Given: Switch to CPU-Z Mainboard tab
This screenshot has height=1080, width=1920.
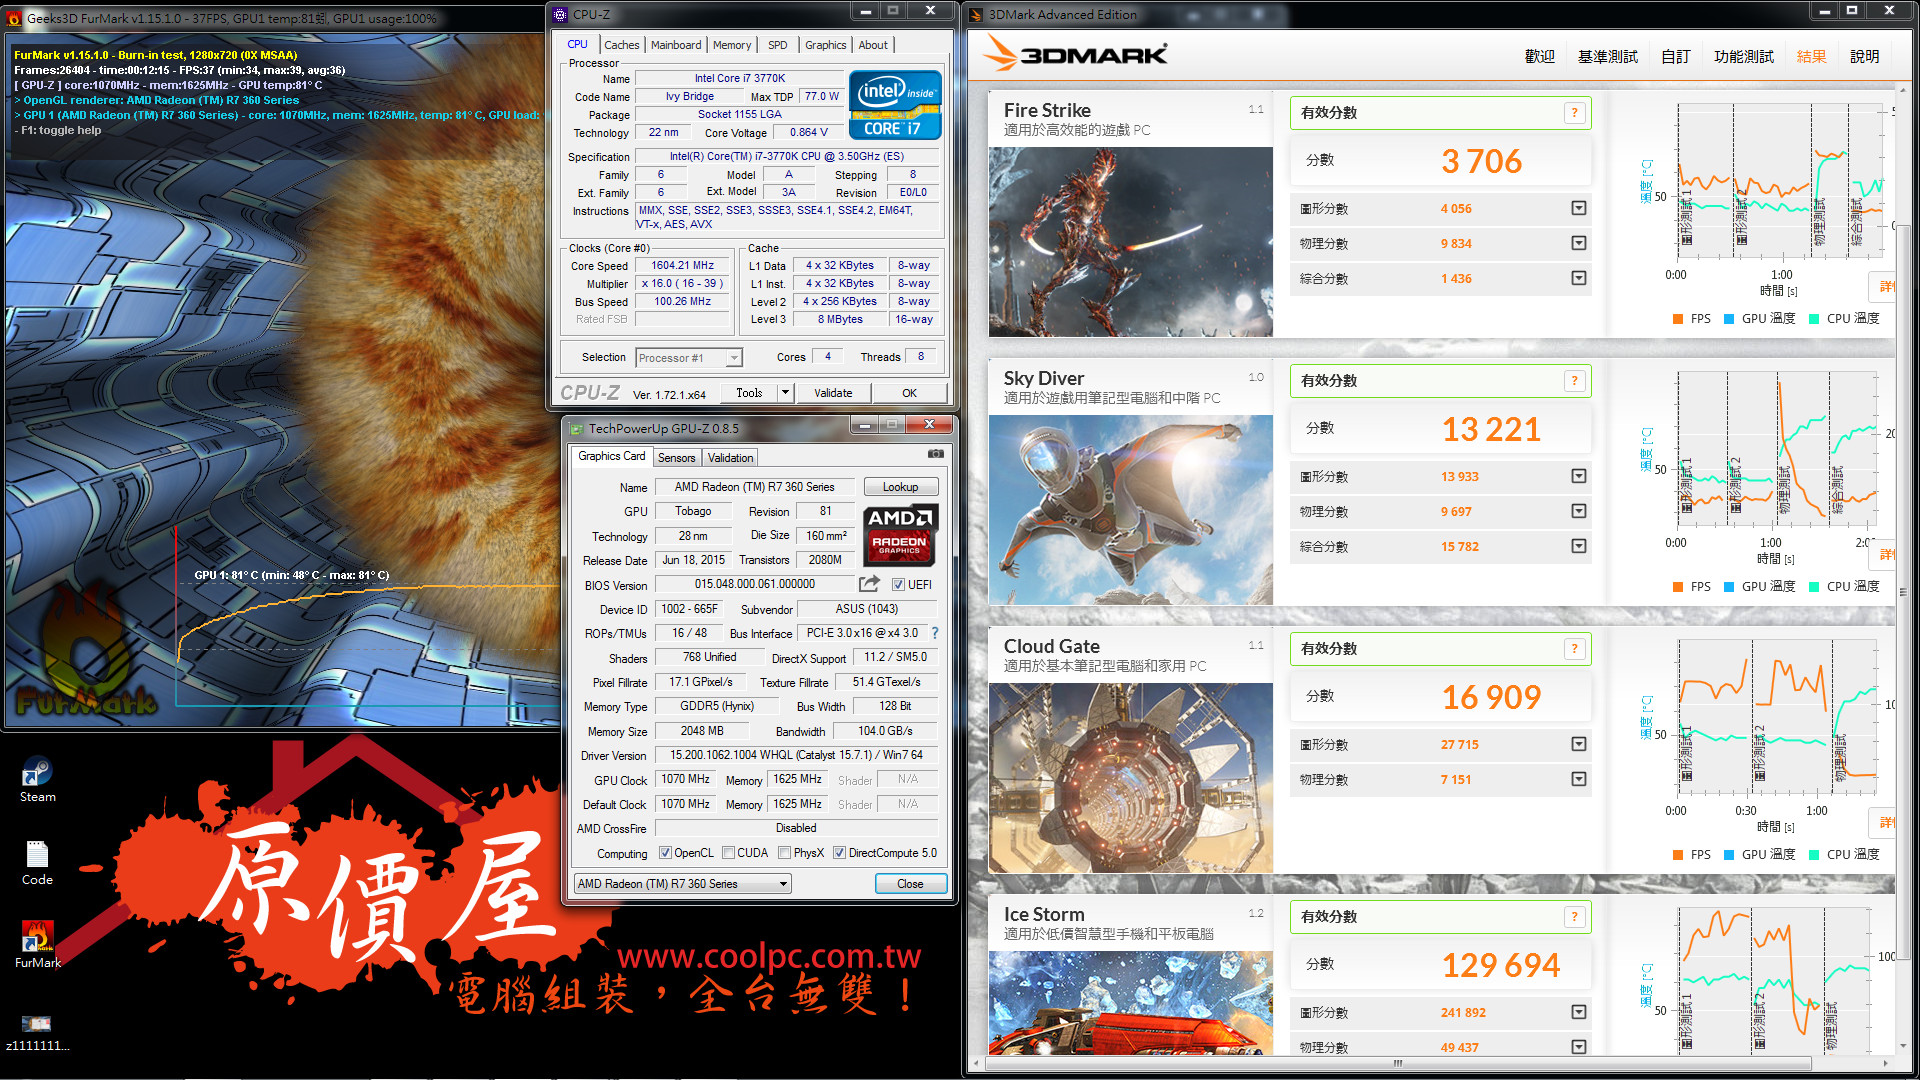Looking at the screenshot, I should [676, 45].
